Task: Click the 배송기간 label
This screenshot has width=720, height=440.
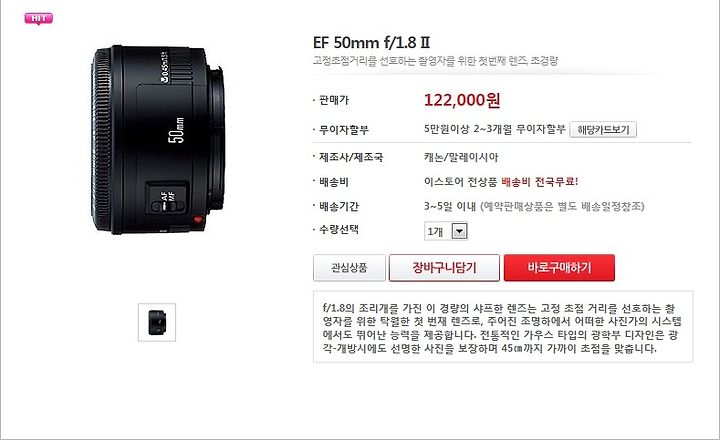Action: tap(339, 206)
